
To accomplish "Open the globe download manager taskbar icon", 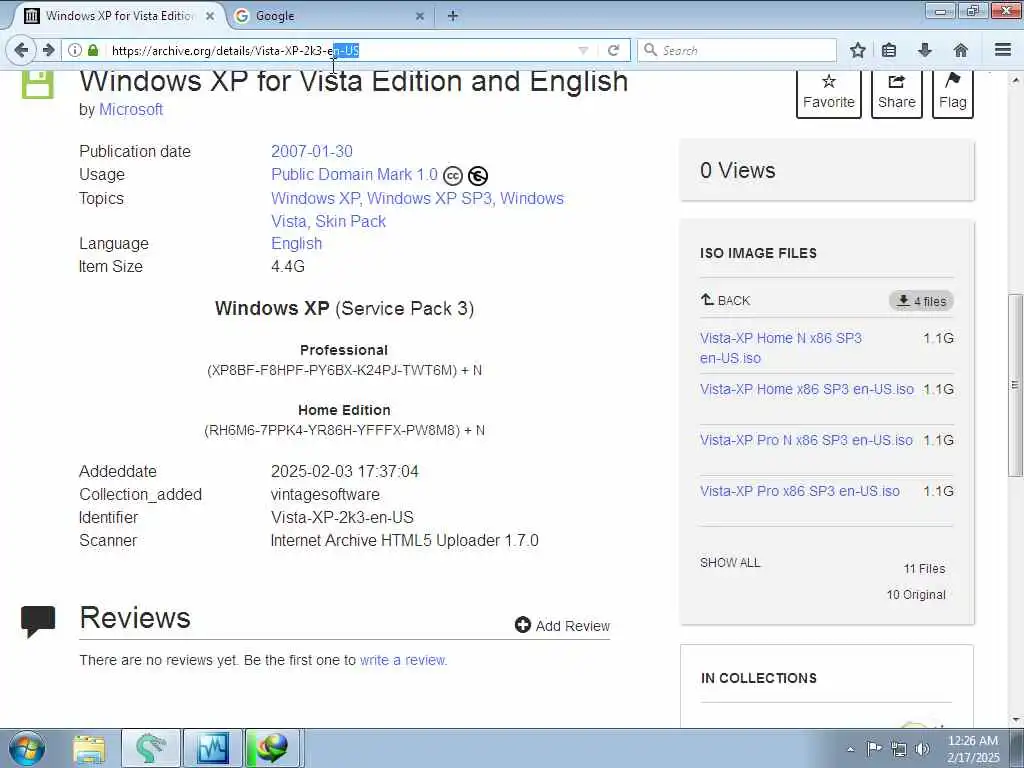I will 272,748.
